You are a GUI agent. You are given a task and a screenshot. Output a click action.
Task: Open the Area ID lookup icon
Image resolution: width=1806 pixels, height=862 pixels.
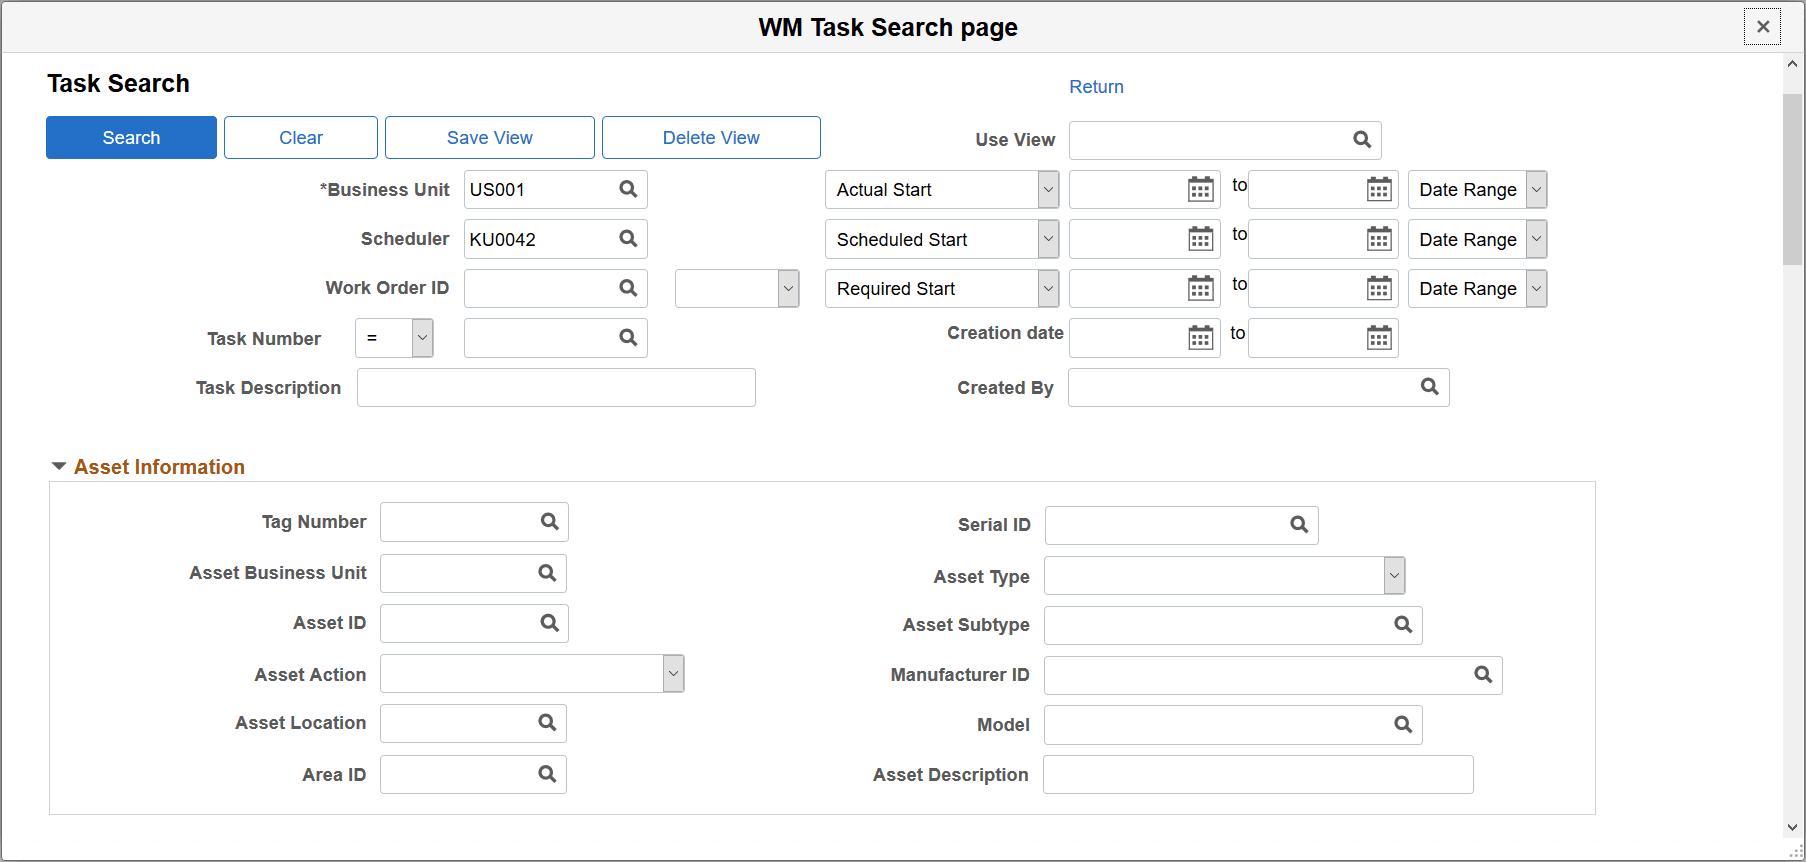(547, 774)
